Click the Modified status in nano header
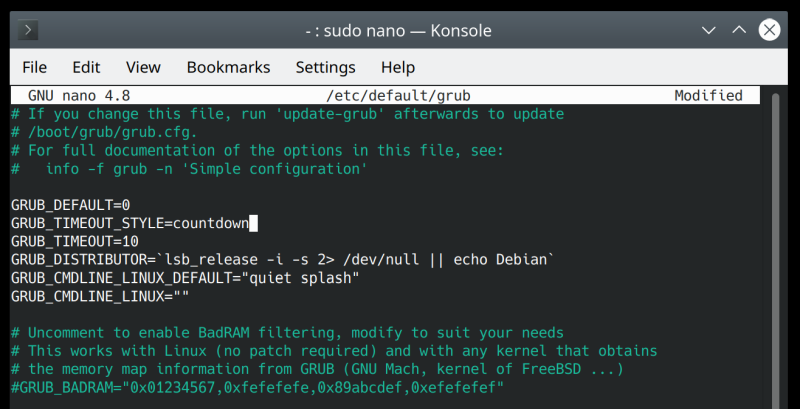 pyautogui.click(x=708, y=96)
